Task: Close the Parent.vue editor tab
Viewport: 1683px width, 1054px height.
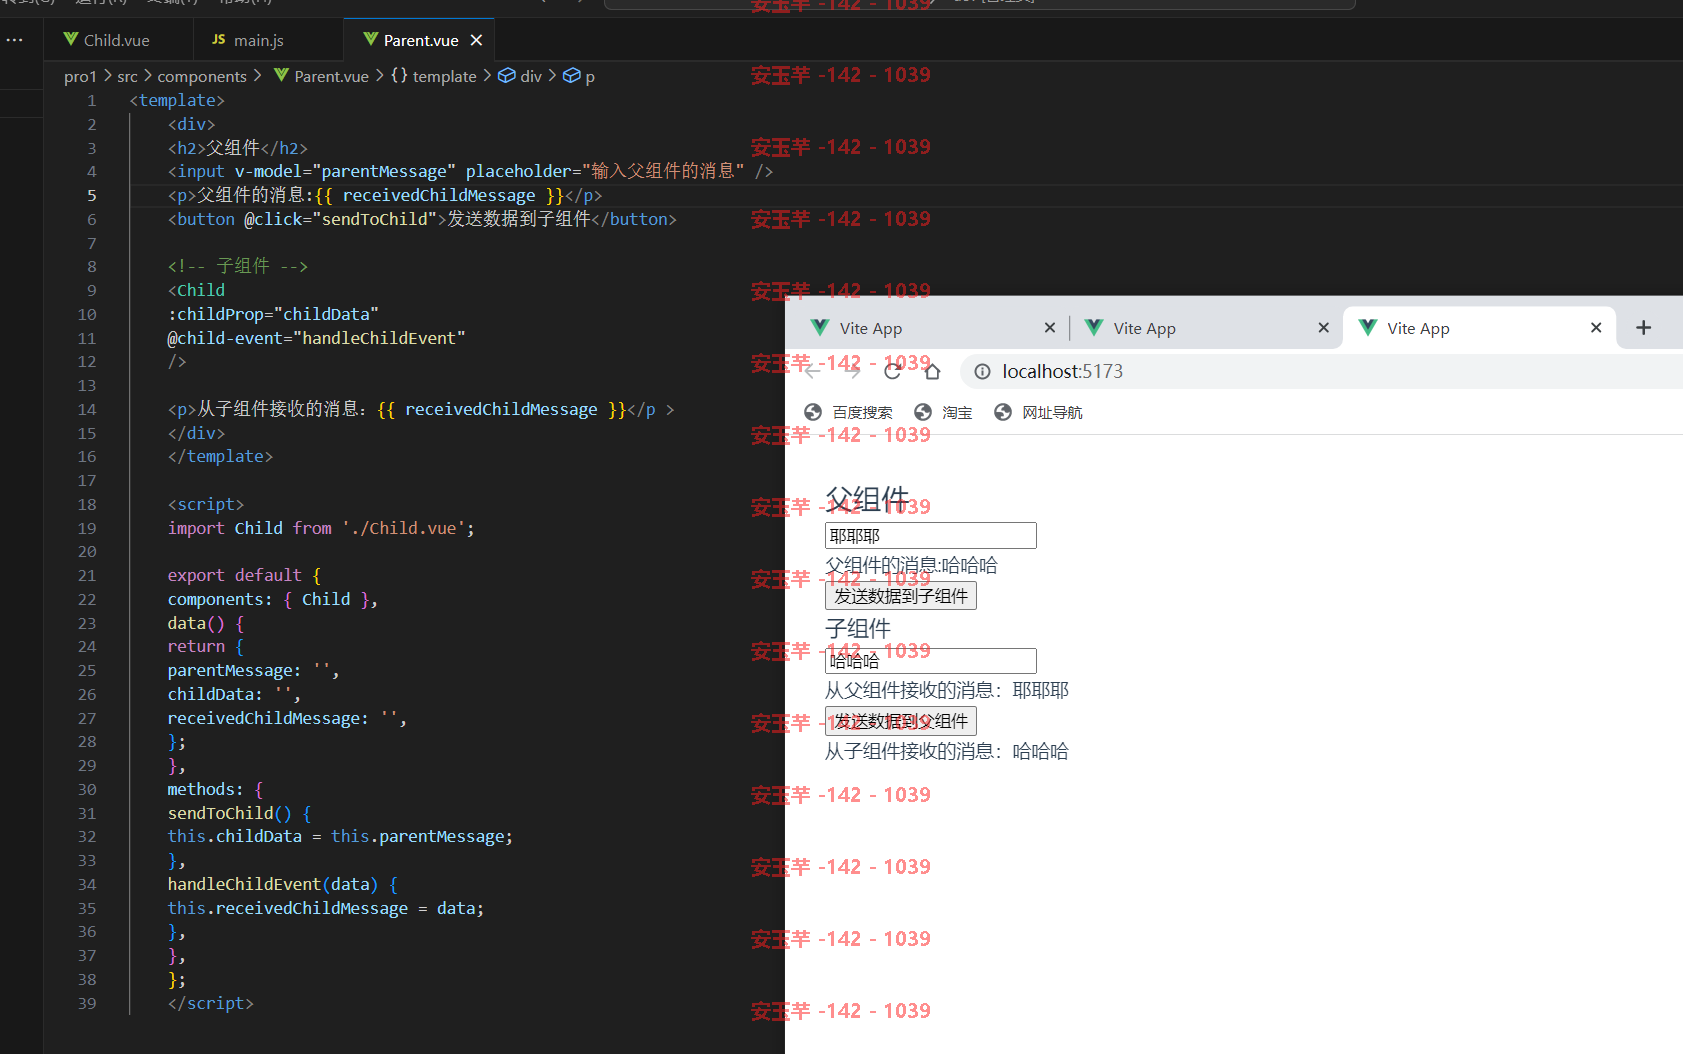Action: (x=476, y=40)
